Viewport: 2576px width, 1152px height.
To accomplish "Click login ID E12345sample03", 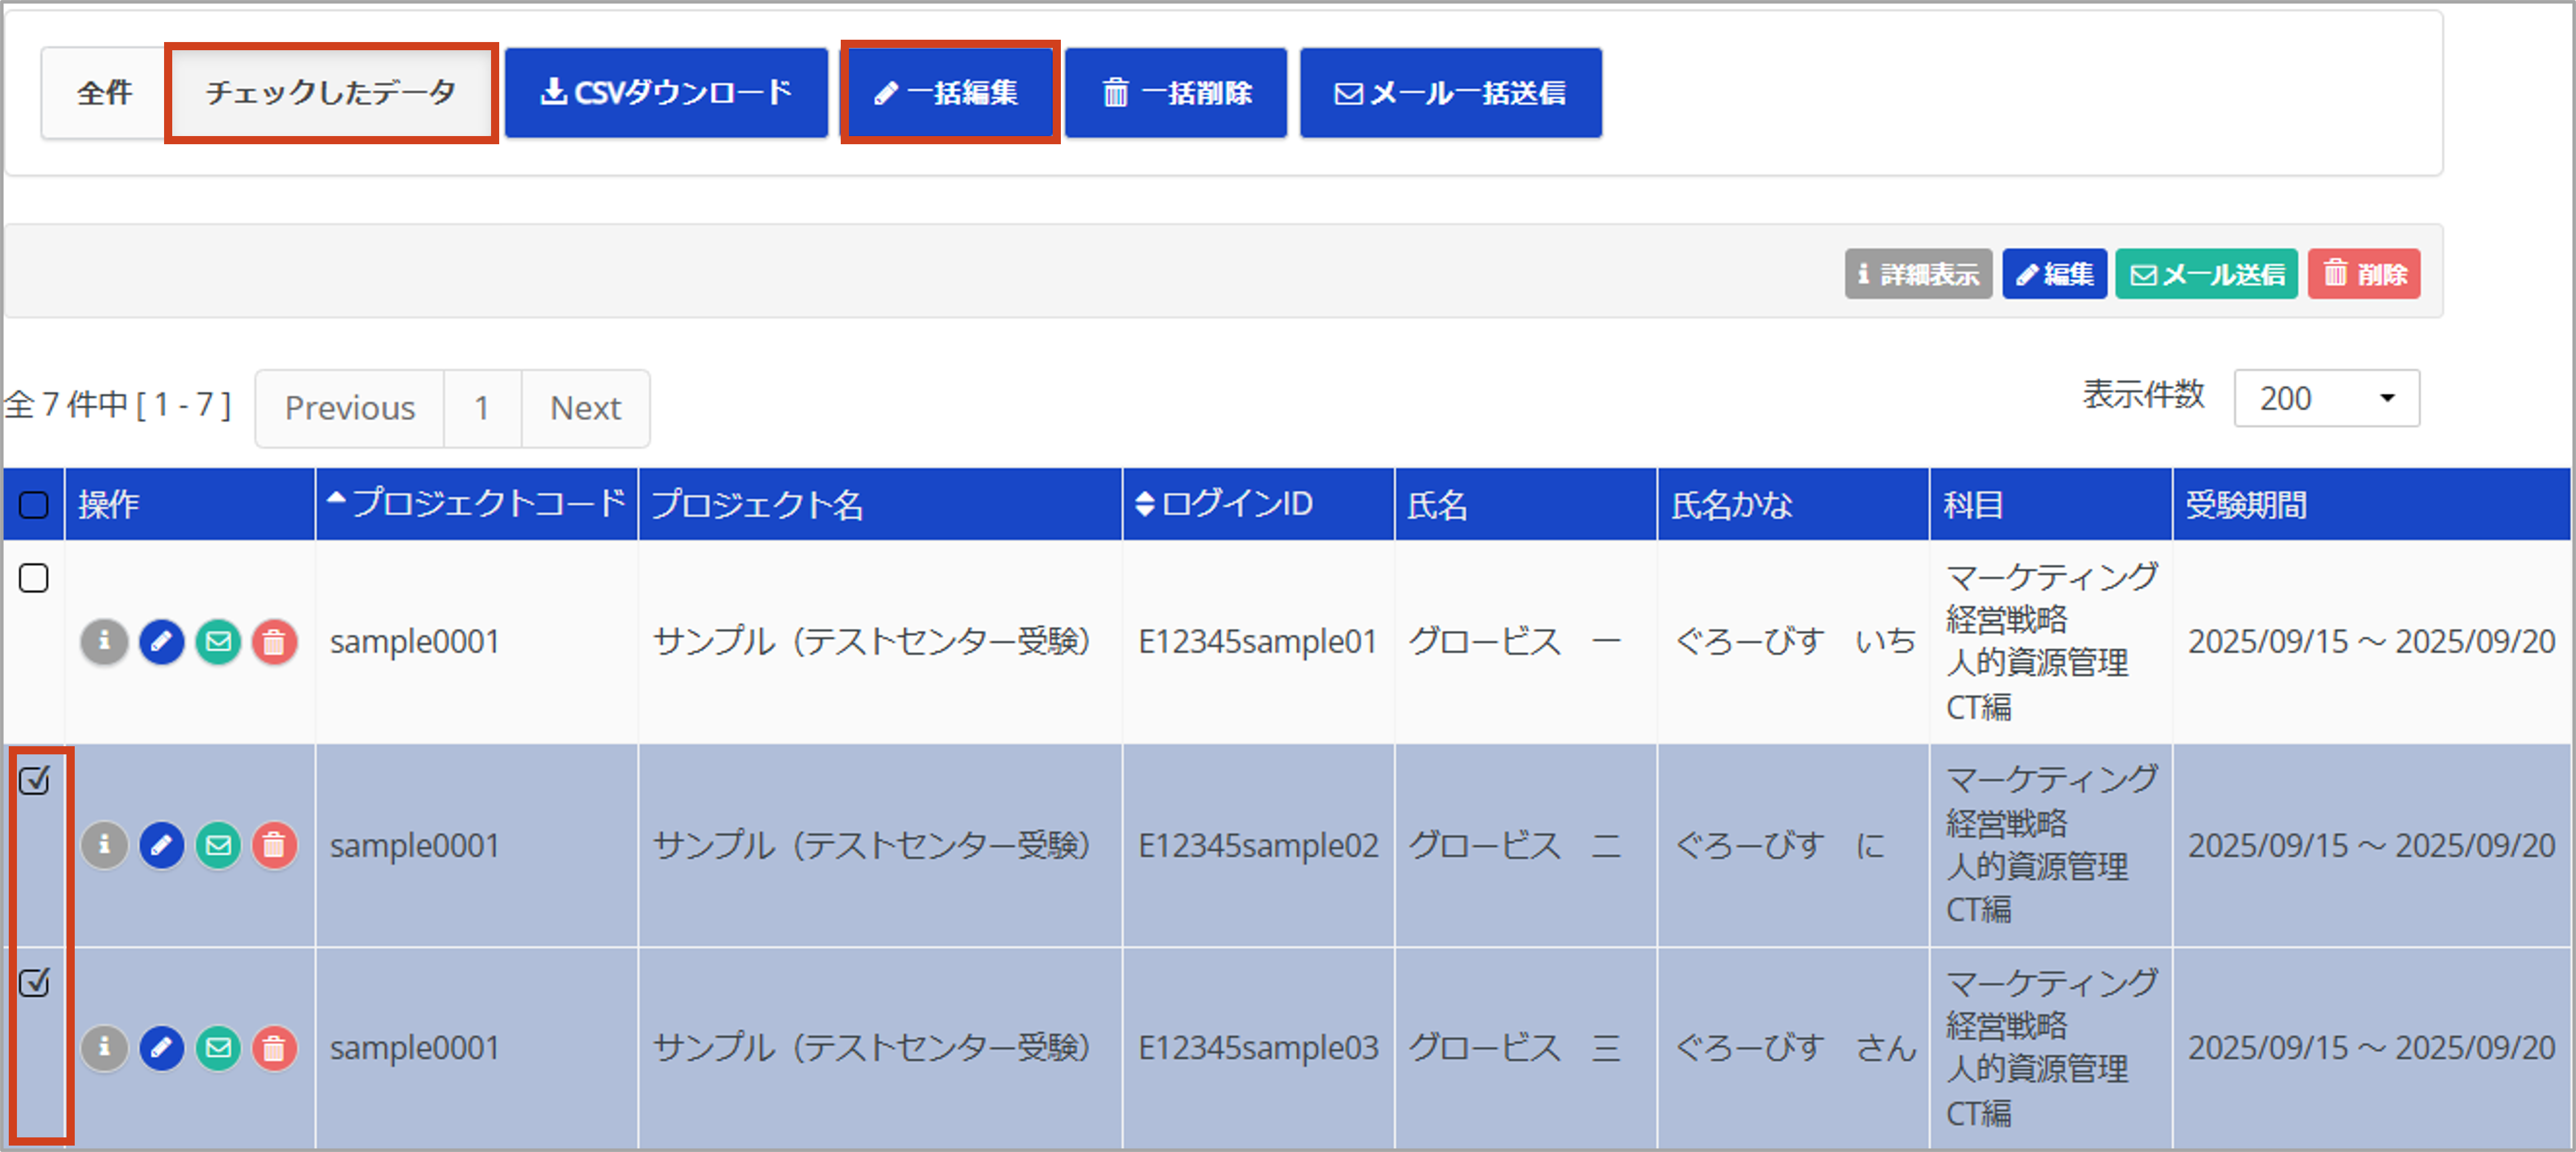I will click(x=1258, y=1048).
